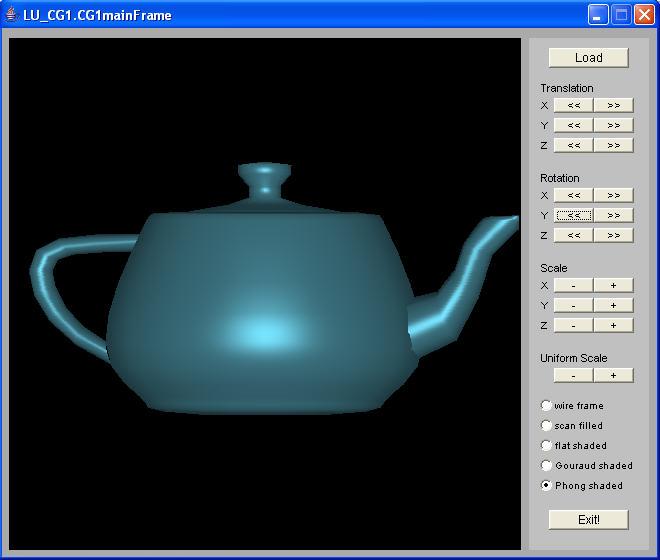Translate X in the negative direction
660x560 pixels.
573,105
